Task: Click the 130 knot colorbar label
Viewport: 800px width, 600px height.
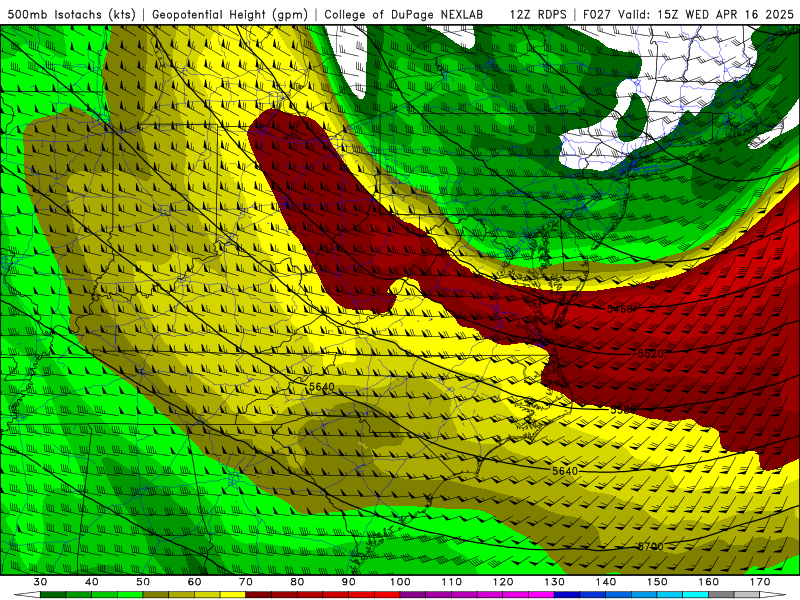Action: click(554, 582)
